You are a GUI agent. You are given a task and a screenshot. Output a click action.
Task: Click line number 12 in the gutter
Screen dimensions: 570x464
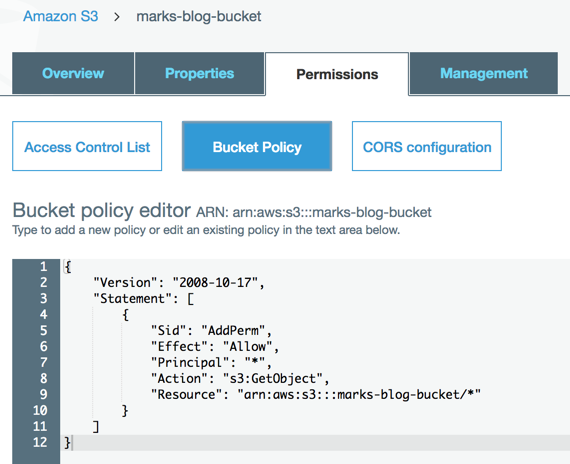coord(40,443)
